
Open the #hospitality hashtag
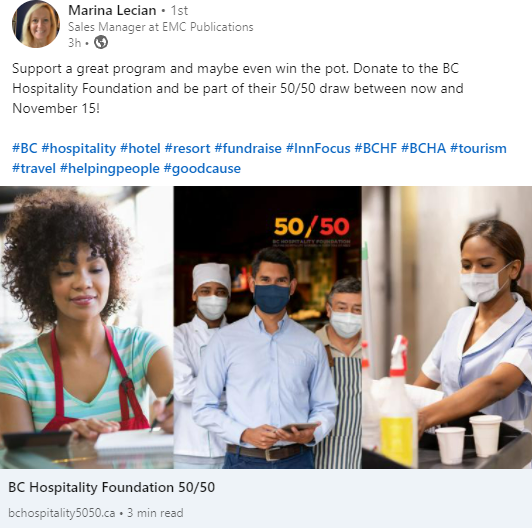(79, 148)
